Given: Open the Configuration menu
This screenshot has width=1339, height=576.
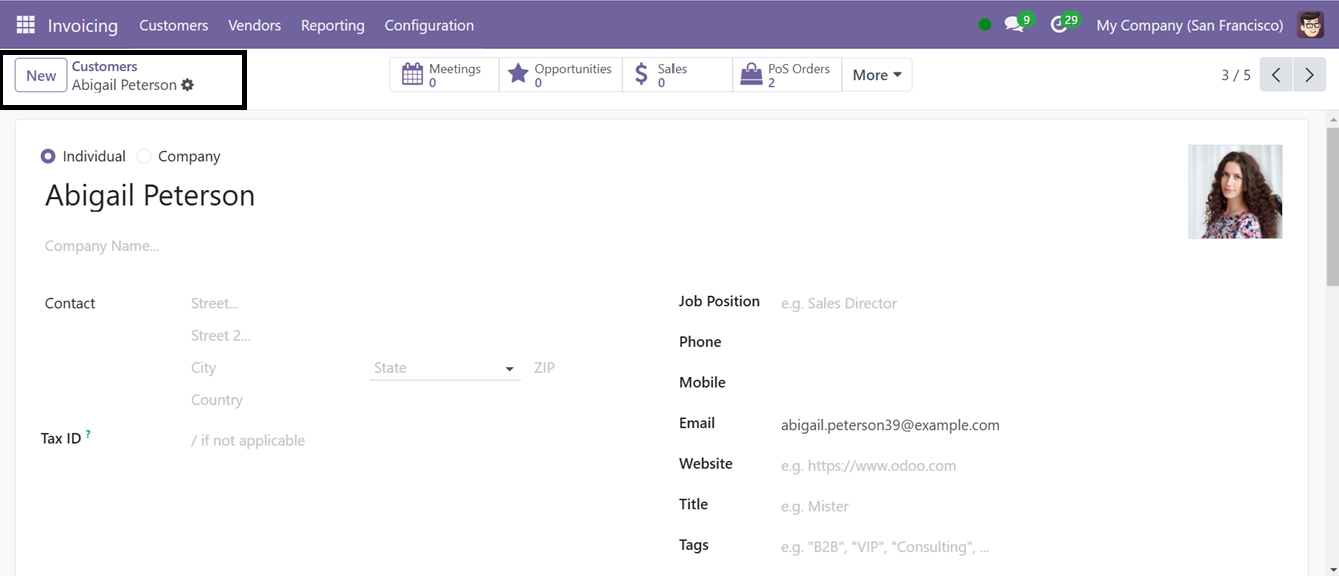Looking at the screenshot, I should (x=429, y=25).
